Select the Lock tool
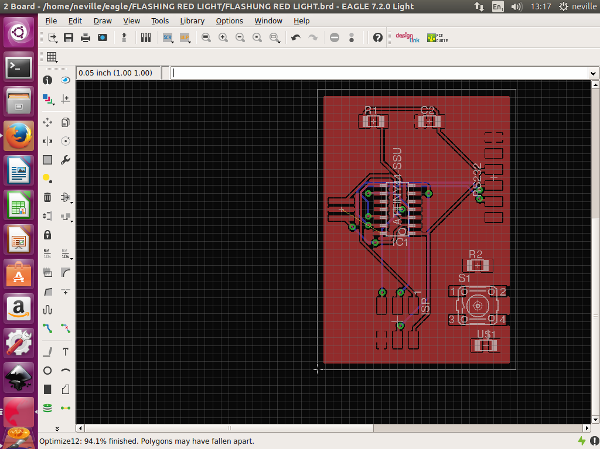Screen dimensions: 600x449 tap(48, 234)
